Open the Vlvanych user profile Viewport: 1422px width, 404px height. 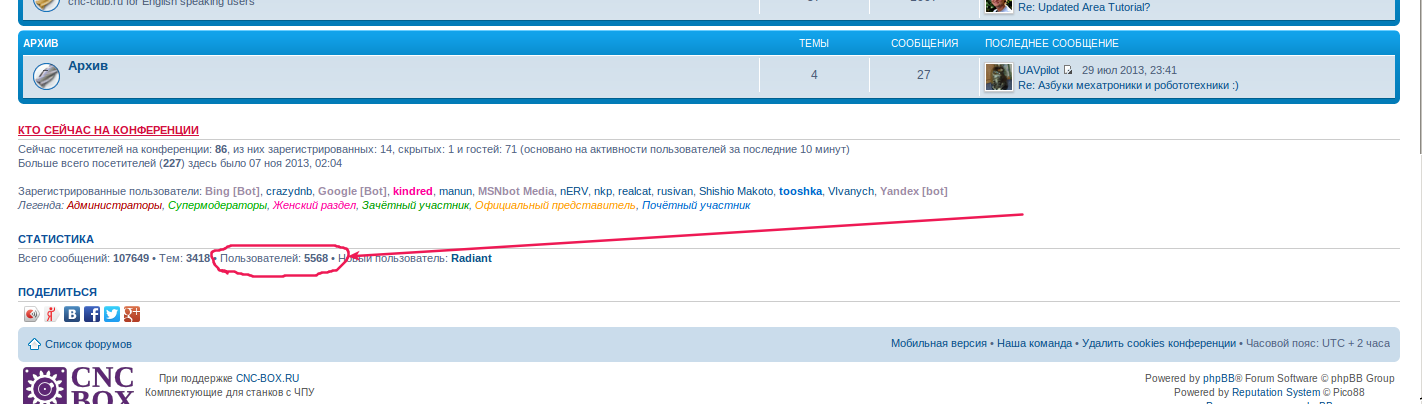tap(851, 191)
